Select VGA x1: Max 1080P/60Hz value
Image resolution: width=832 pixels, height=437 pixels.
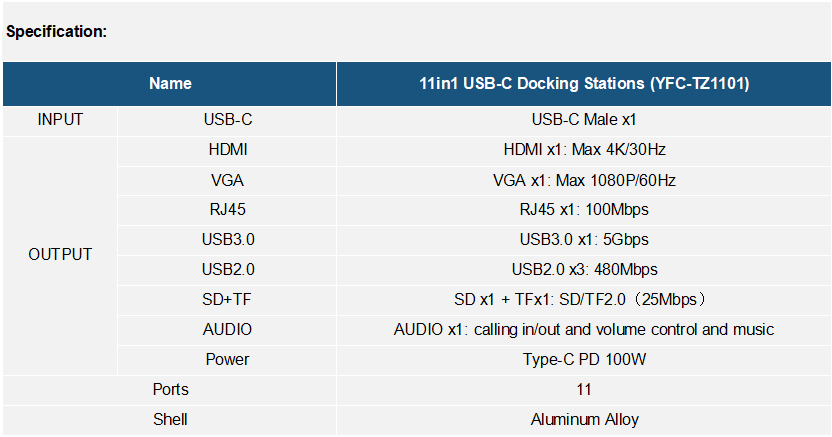point(584,181)
